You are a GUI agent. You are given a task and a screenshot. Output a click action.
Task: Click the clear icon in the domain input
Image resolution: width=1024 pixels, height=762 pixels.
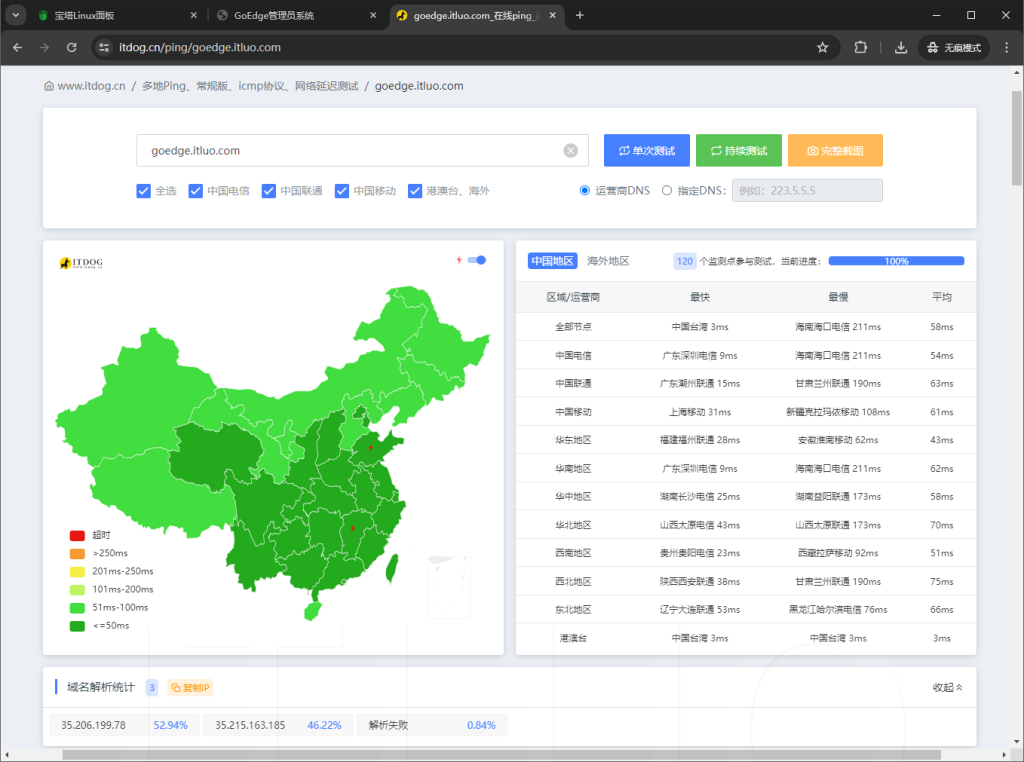click(x=570, y=150)
